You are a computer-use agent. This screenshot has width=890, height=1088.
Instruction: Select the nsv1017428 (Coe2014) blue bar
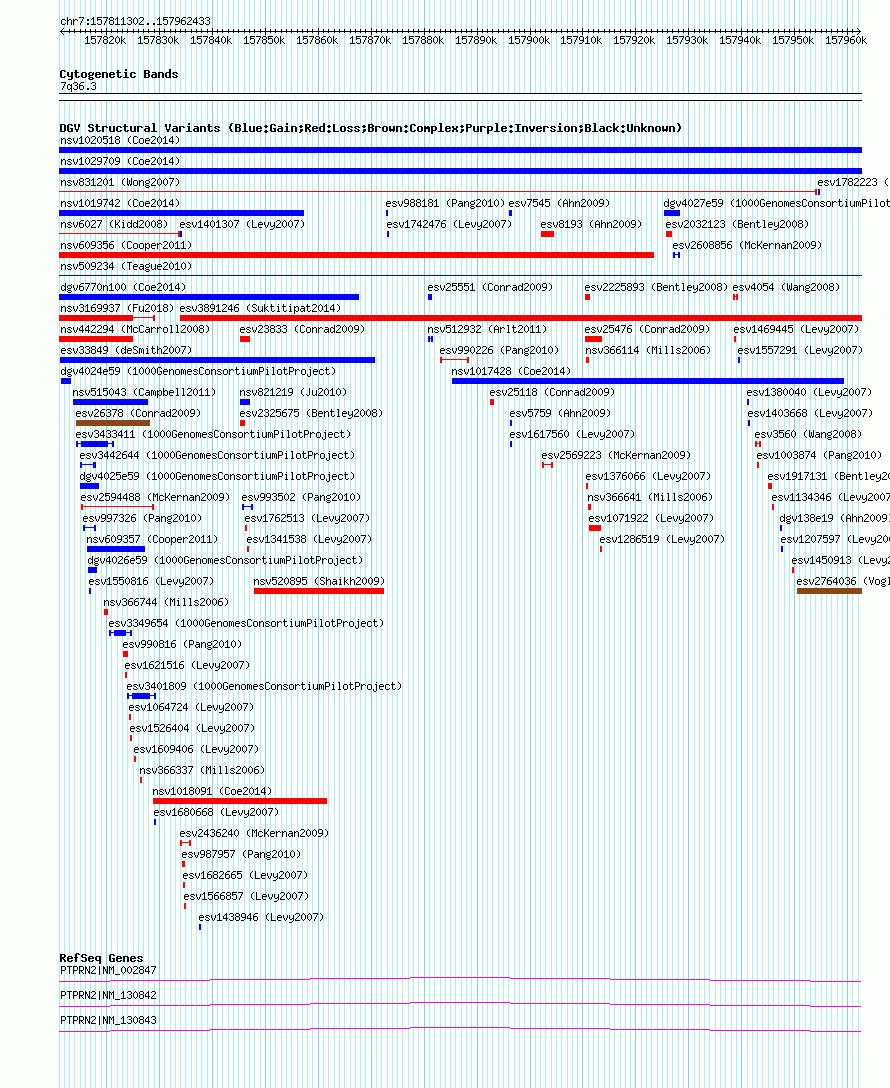click(647, 381)
